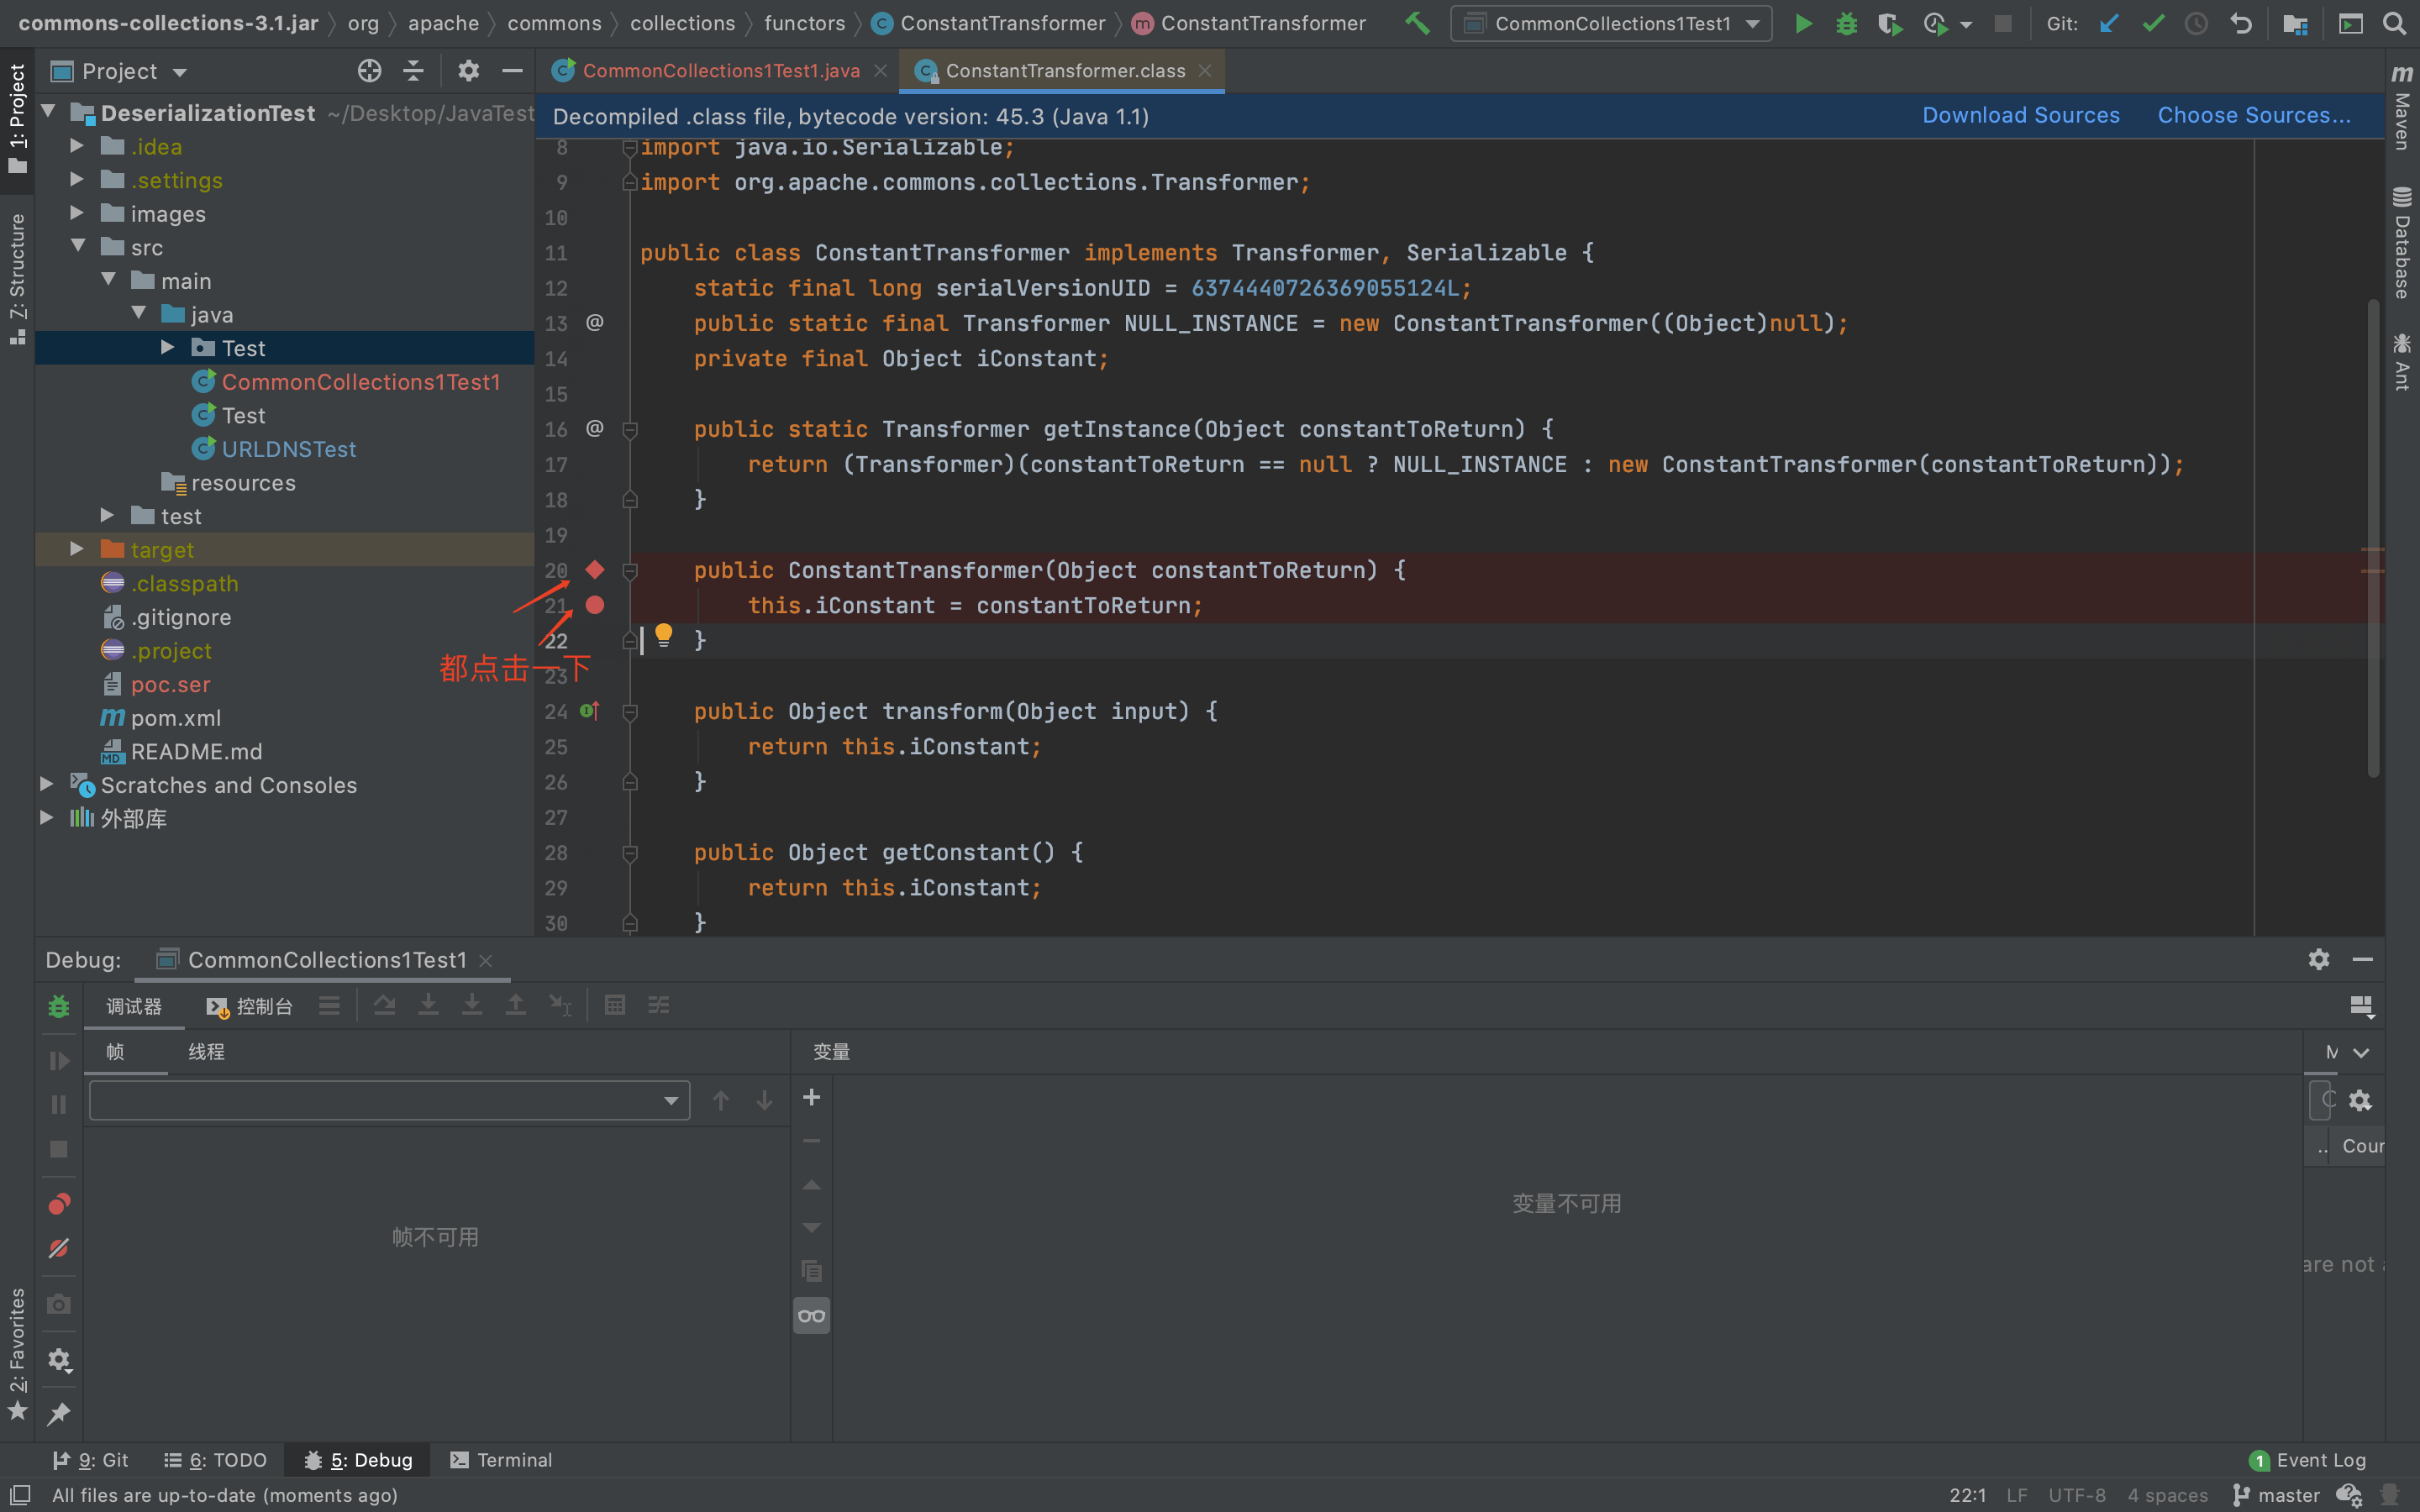This screenshot has height=1512, width=2420.
Task: Open the frames thread dropdown in debugger
Action: (x=389, y=1101)
